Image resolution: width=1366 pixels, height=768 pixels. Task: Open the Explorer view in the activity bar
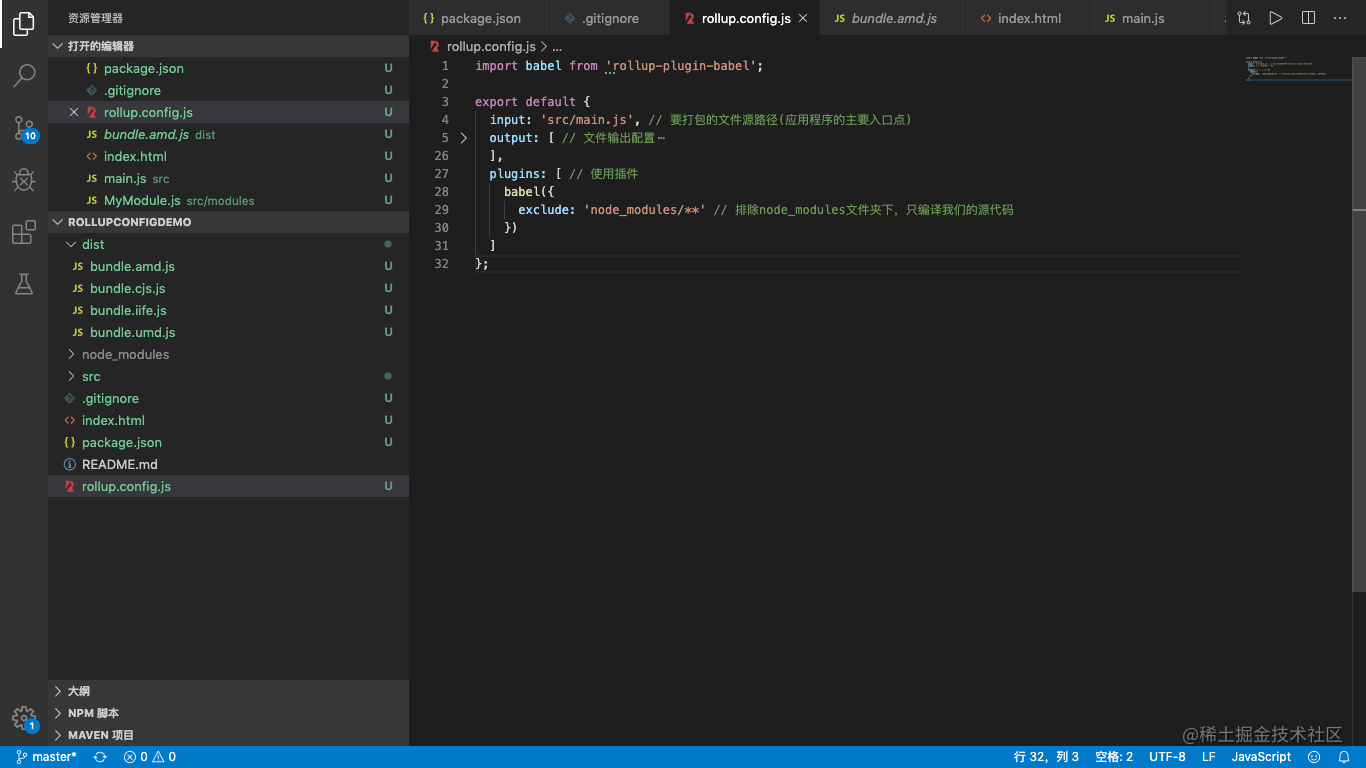click(x=24, y=24)
